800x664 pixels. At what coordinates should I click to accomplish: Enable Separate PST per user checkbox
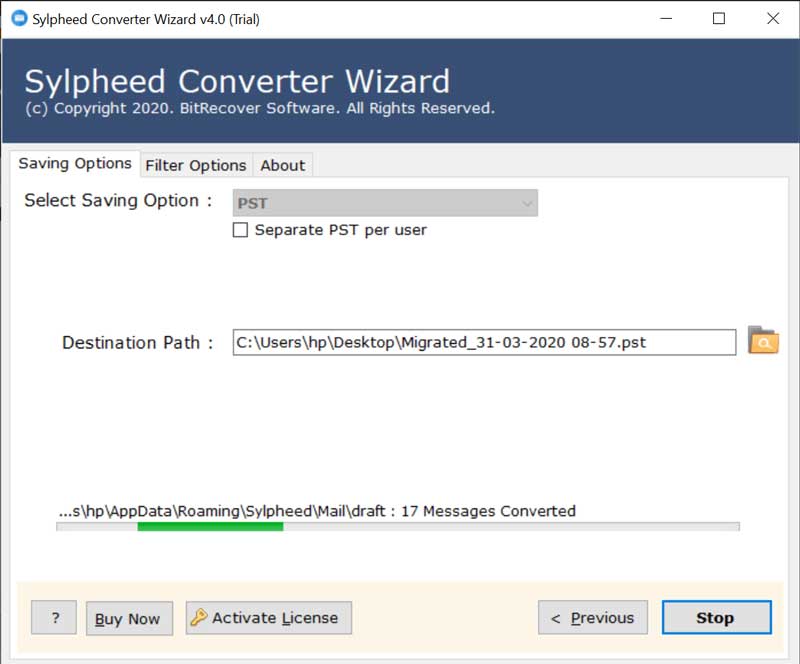coord(240,230)
